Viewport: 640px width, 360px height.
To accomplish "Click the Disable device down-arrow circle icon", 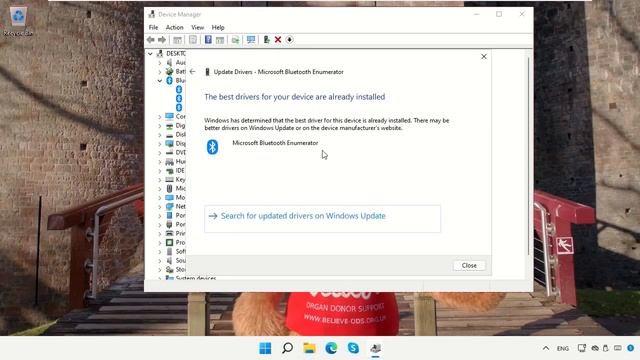I will pyautogui.click(x=289, y=40).
